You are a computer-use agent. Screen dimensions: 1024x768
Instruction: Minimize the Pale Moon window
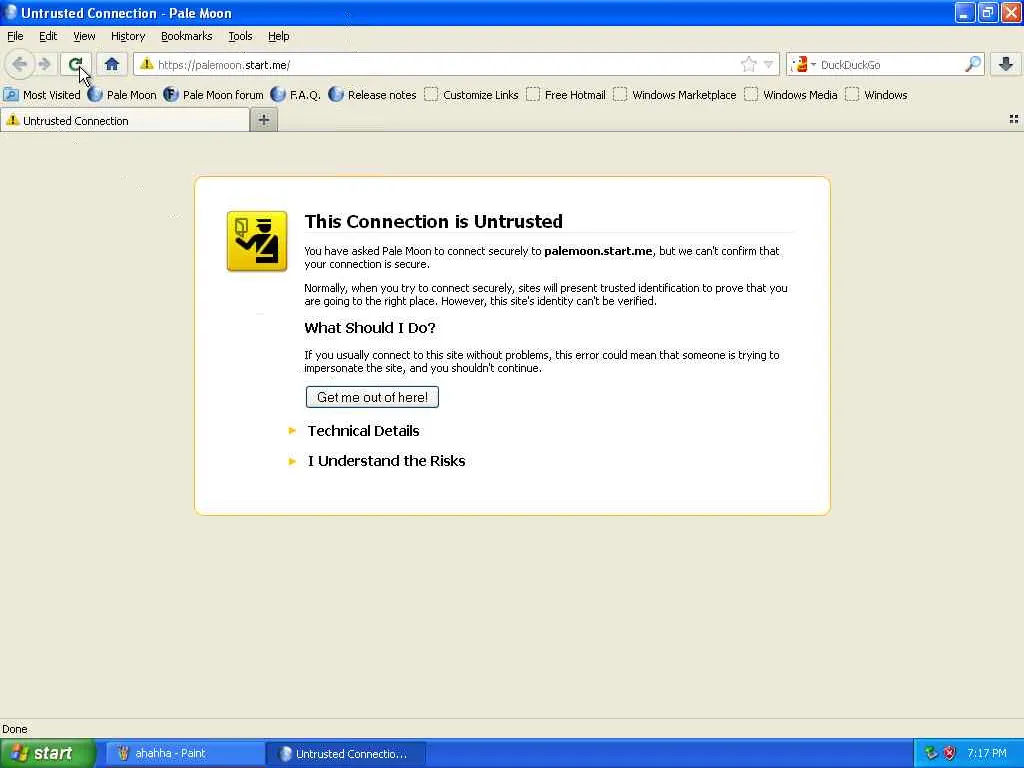[965, 12]
